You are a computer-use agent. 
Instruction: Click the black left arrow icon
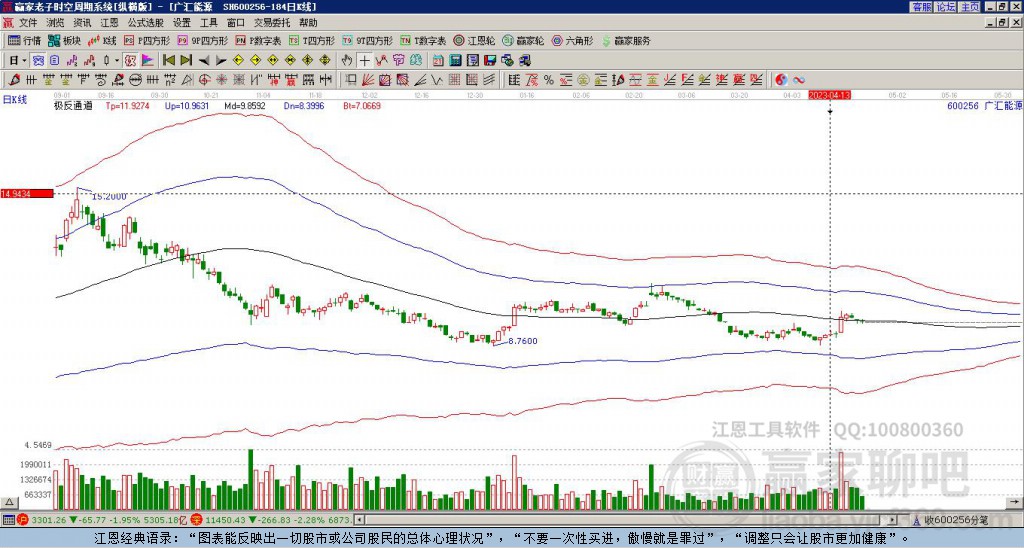click(204, 61)
